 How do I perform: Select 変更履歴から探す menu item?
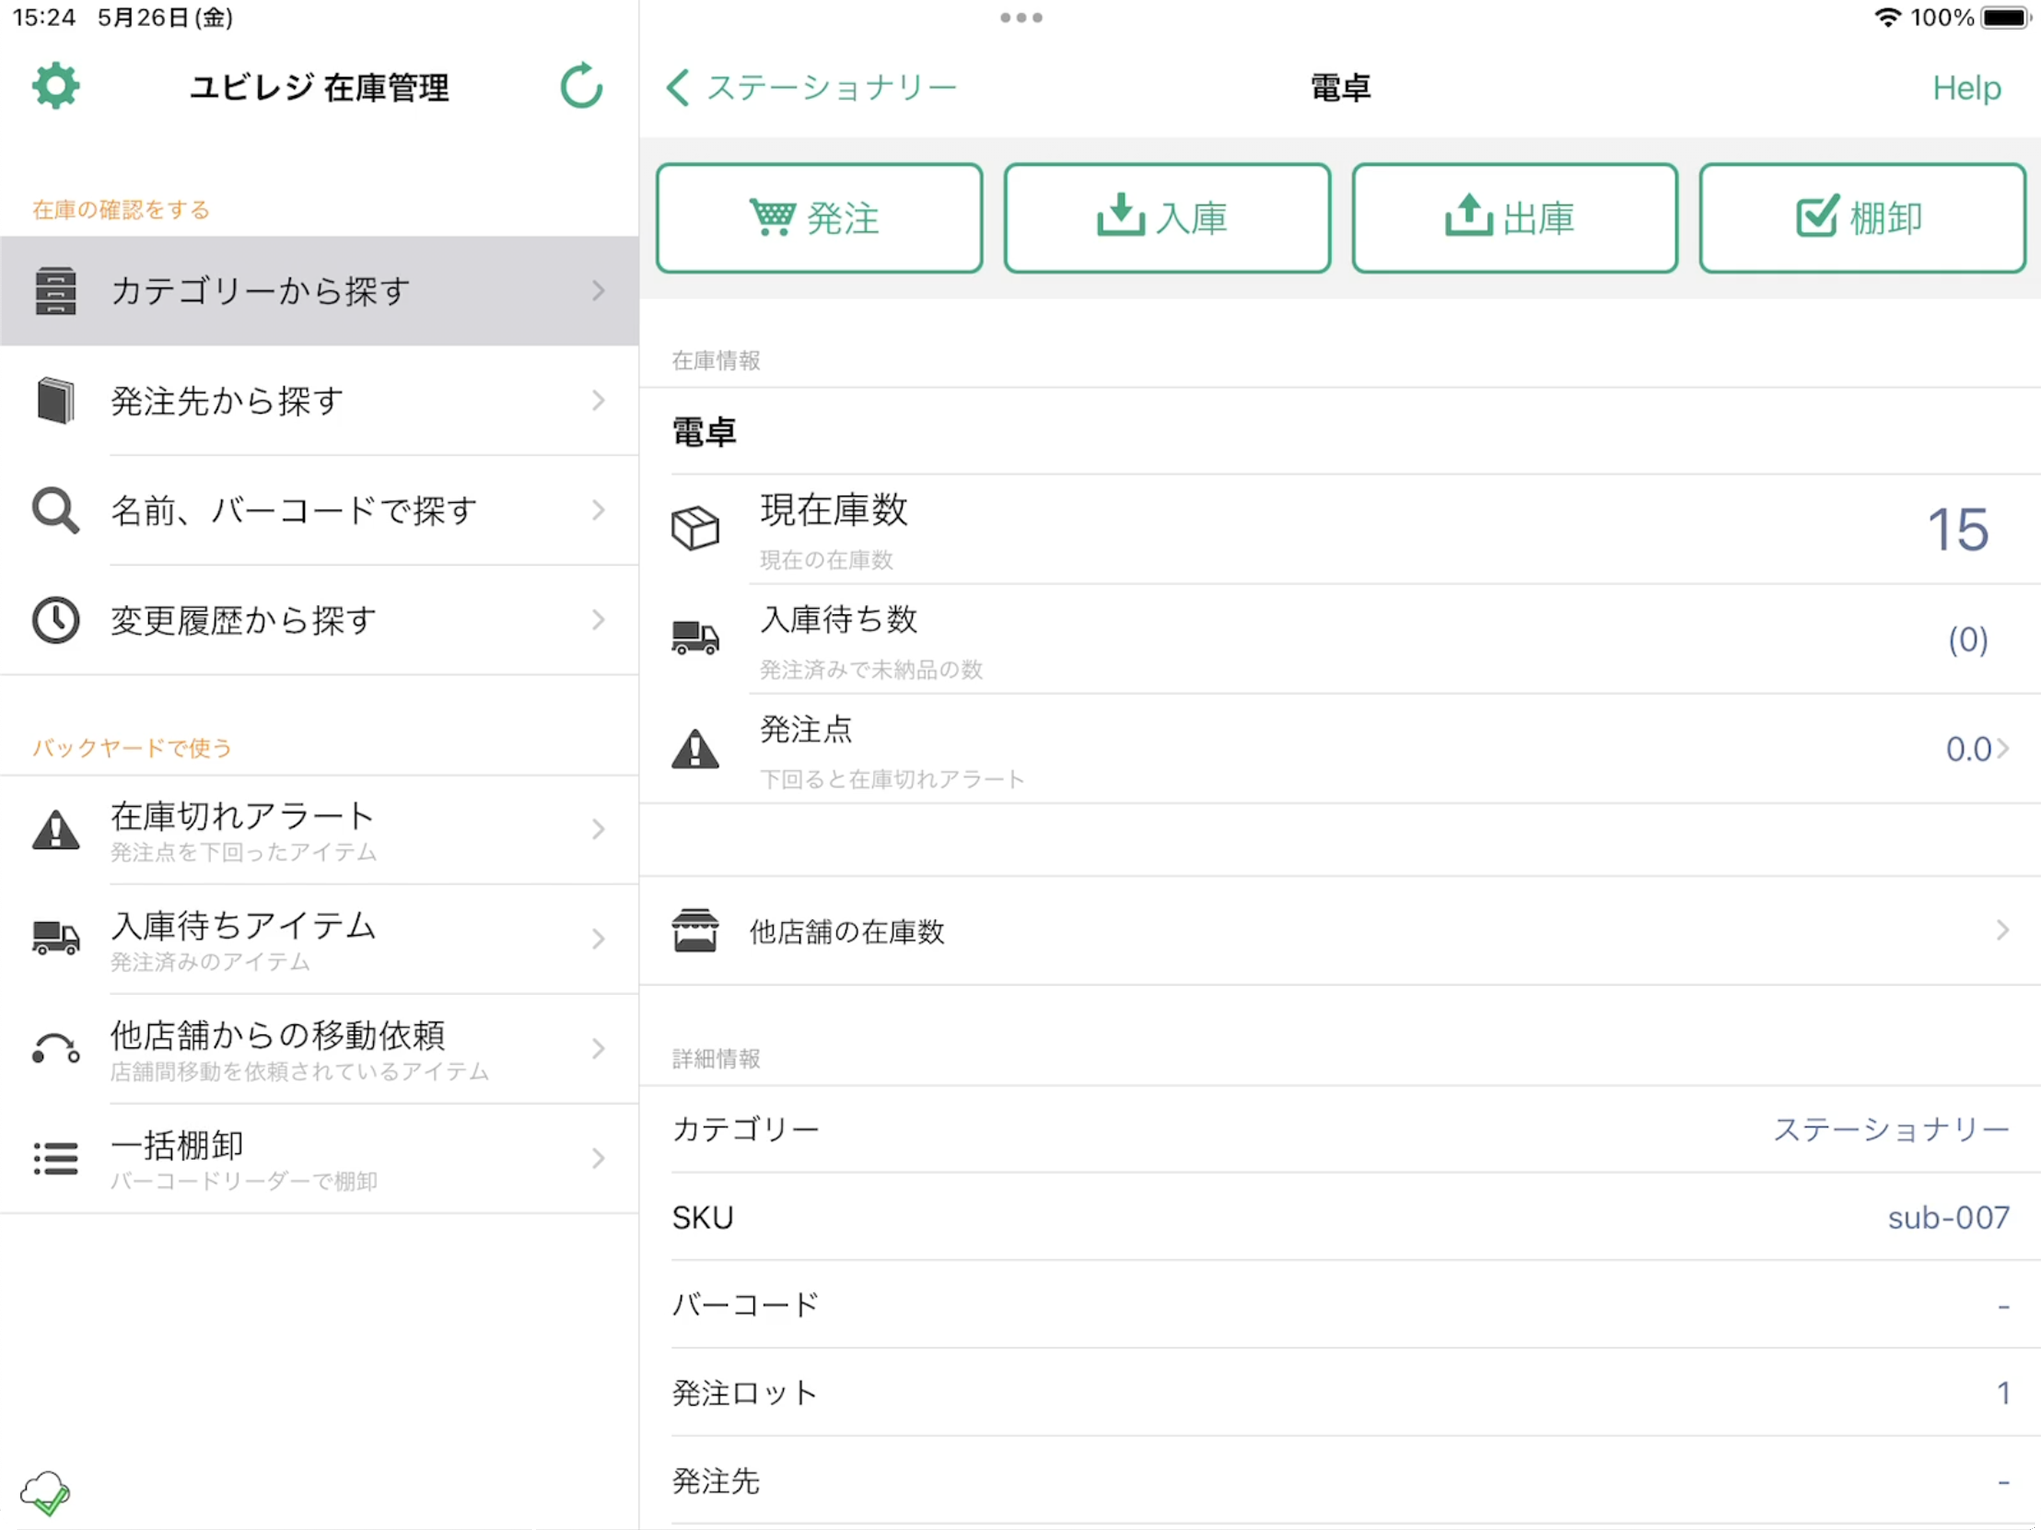point(319,620)
